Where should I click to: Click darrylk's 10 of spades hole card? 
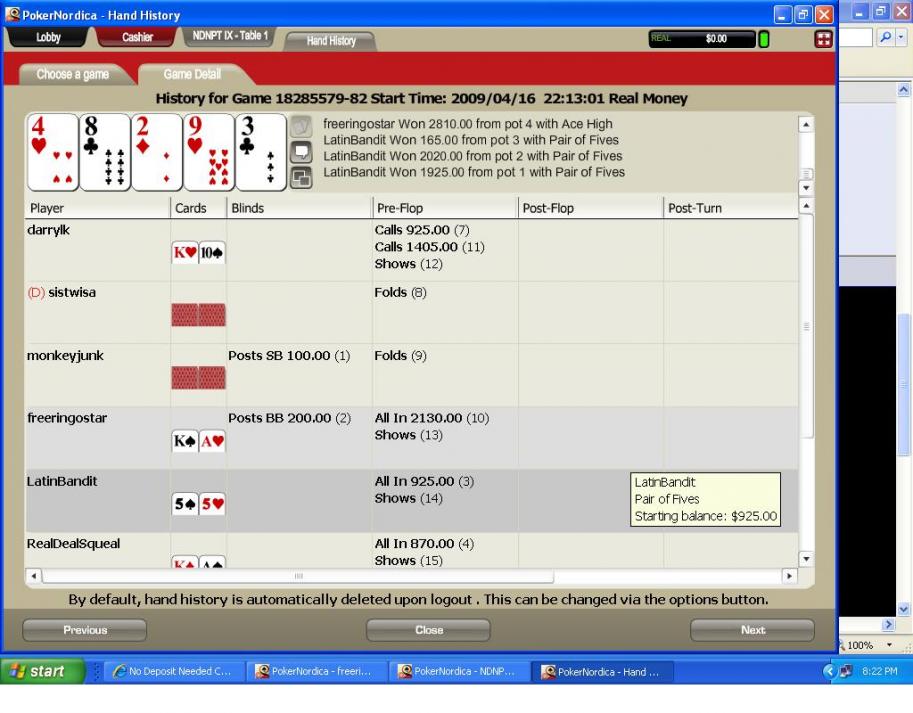click(212, 253)
